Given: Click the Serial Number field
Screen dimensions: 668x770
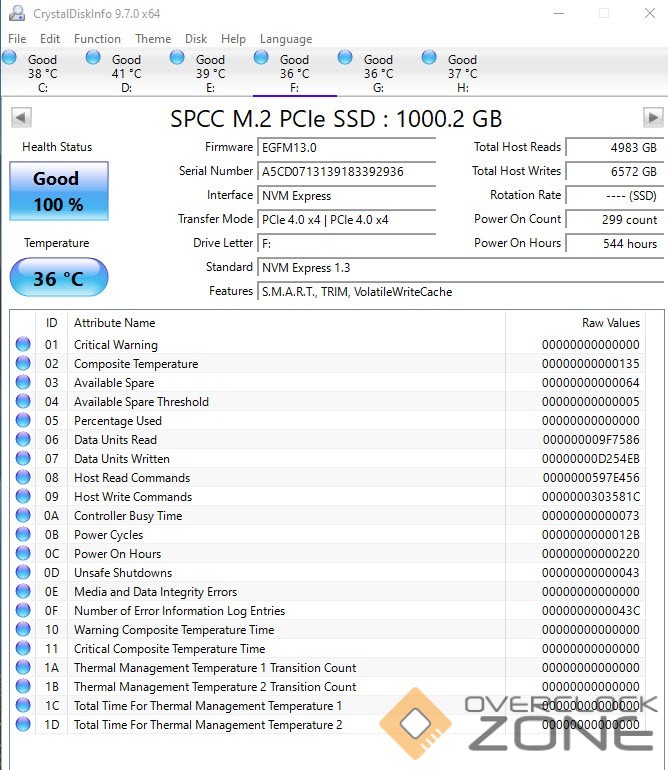Looking at the screenshot, I should (347, 171).
